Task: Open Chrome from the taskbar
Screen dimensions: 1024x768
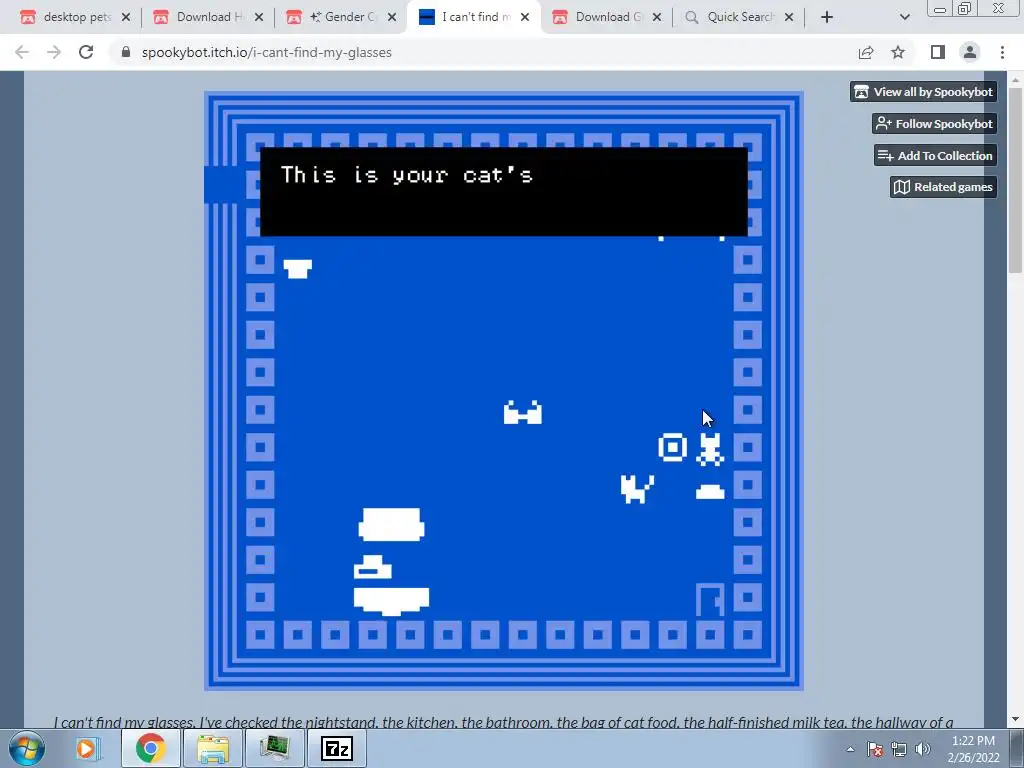Action: (151, 748)
